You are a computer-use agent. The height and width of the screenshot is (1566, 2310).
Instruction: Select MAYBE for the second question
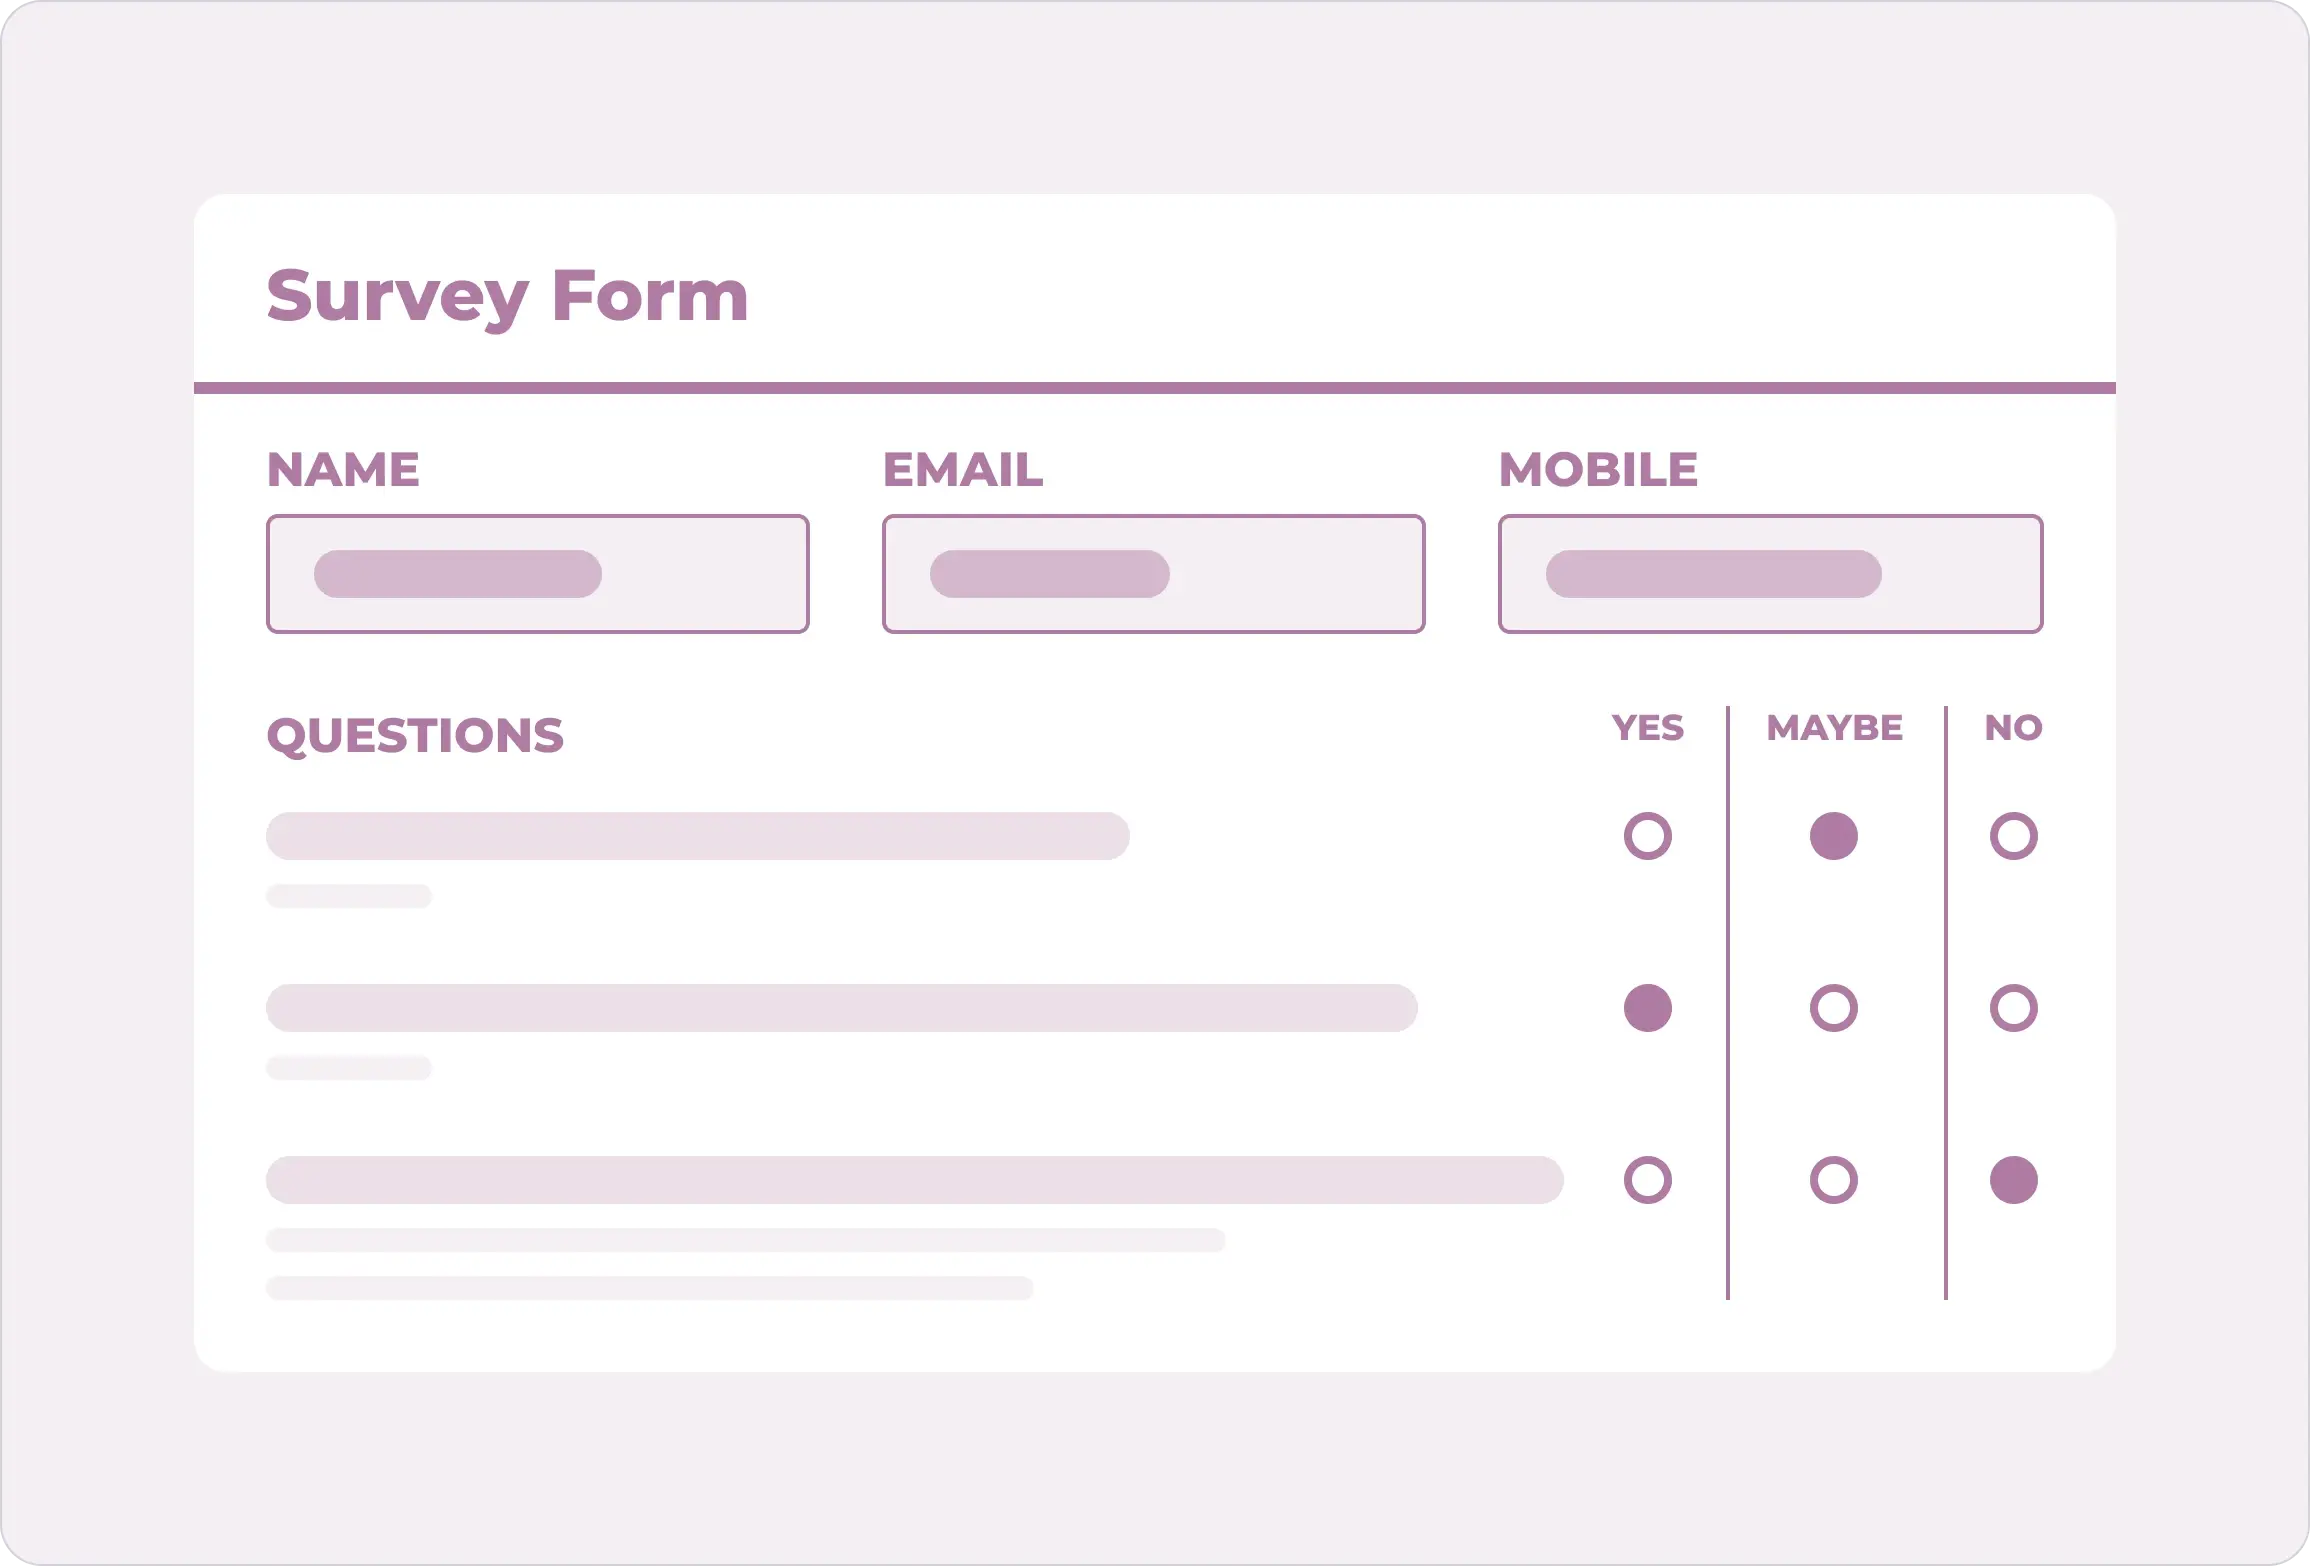(1834, 1008)
